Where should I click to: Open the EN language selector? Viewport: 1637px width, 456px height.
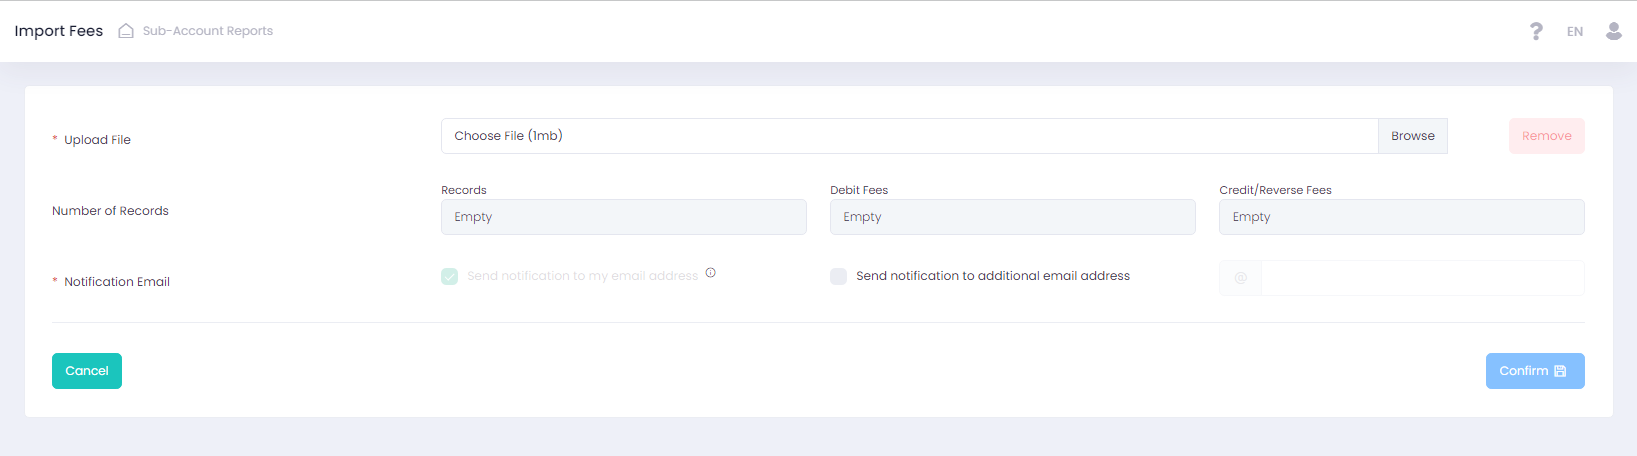pyautogui.click(x=1574, y=32)
